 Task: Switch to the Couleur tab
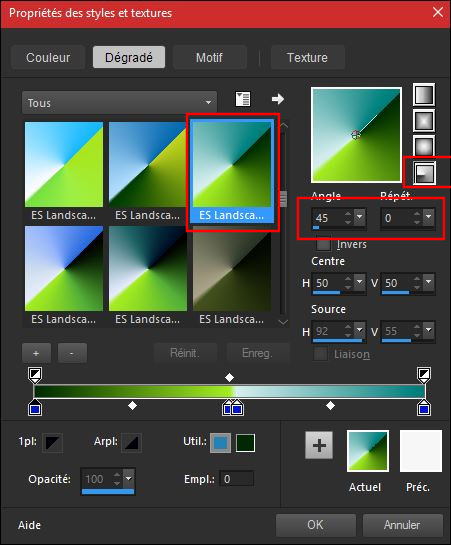pyautogui.click(x=48, y=57)
